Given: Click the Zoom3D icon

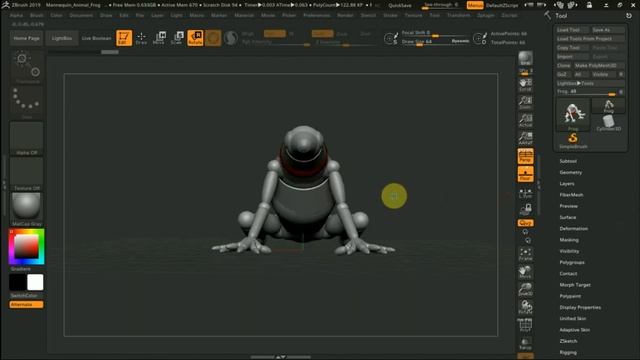Looking at the screenshot, I should point(525,289).
